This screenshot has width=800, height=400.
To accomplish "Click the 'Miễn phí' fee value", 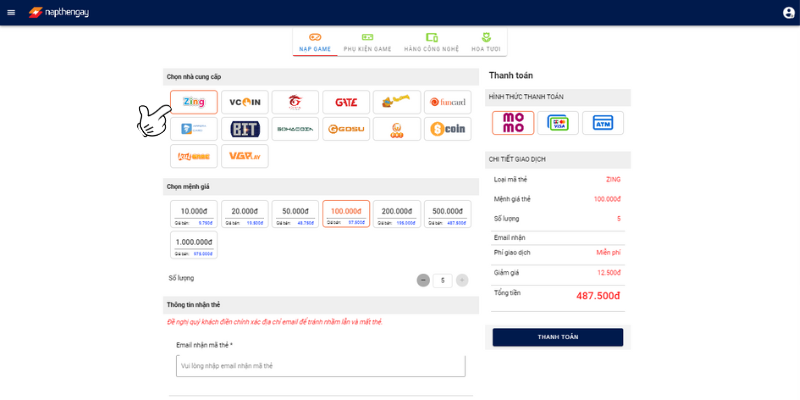I will pyautogui.click(x=609, y=253).
